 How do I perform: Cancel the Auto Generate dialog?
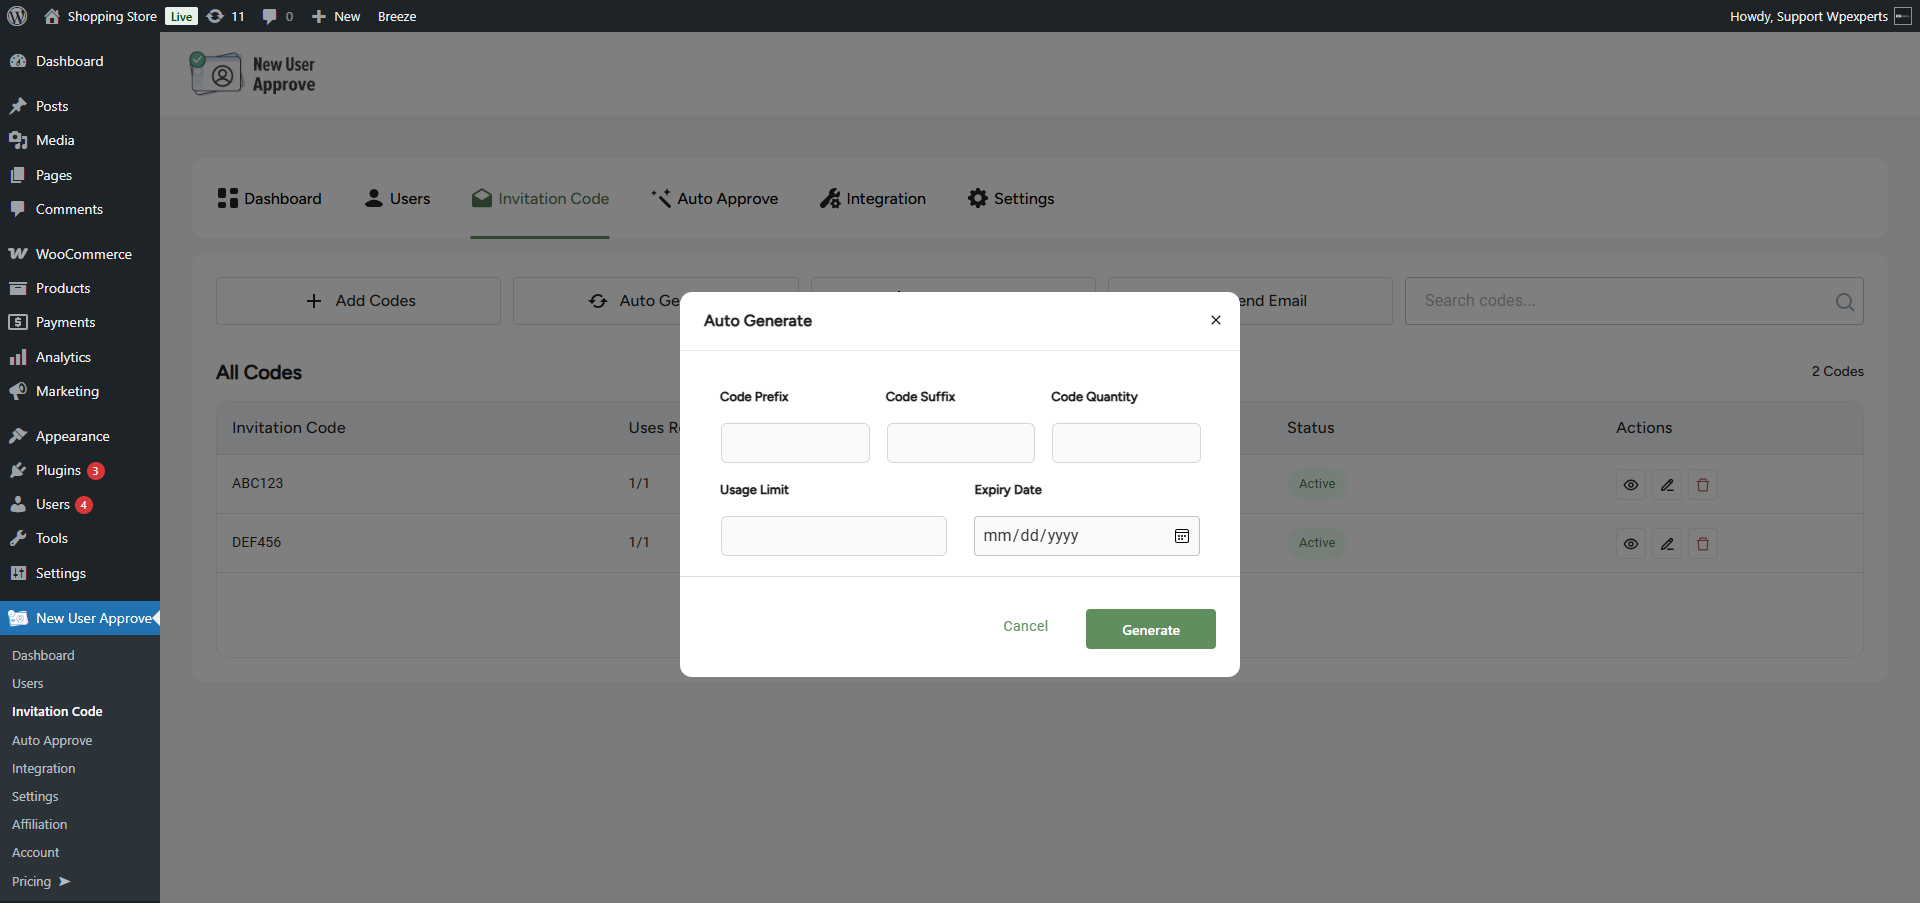point(1025,626)
